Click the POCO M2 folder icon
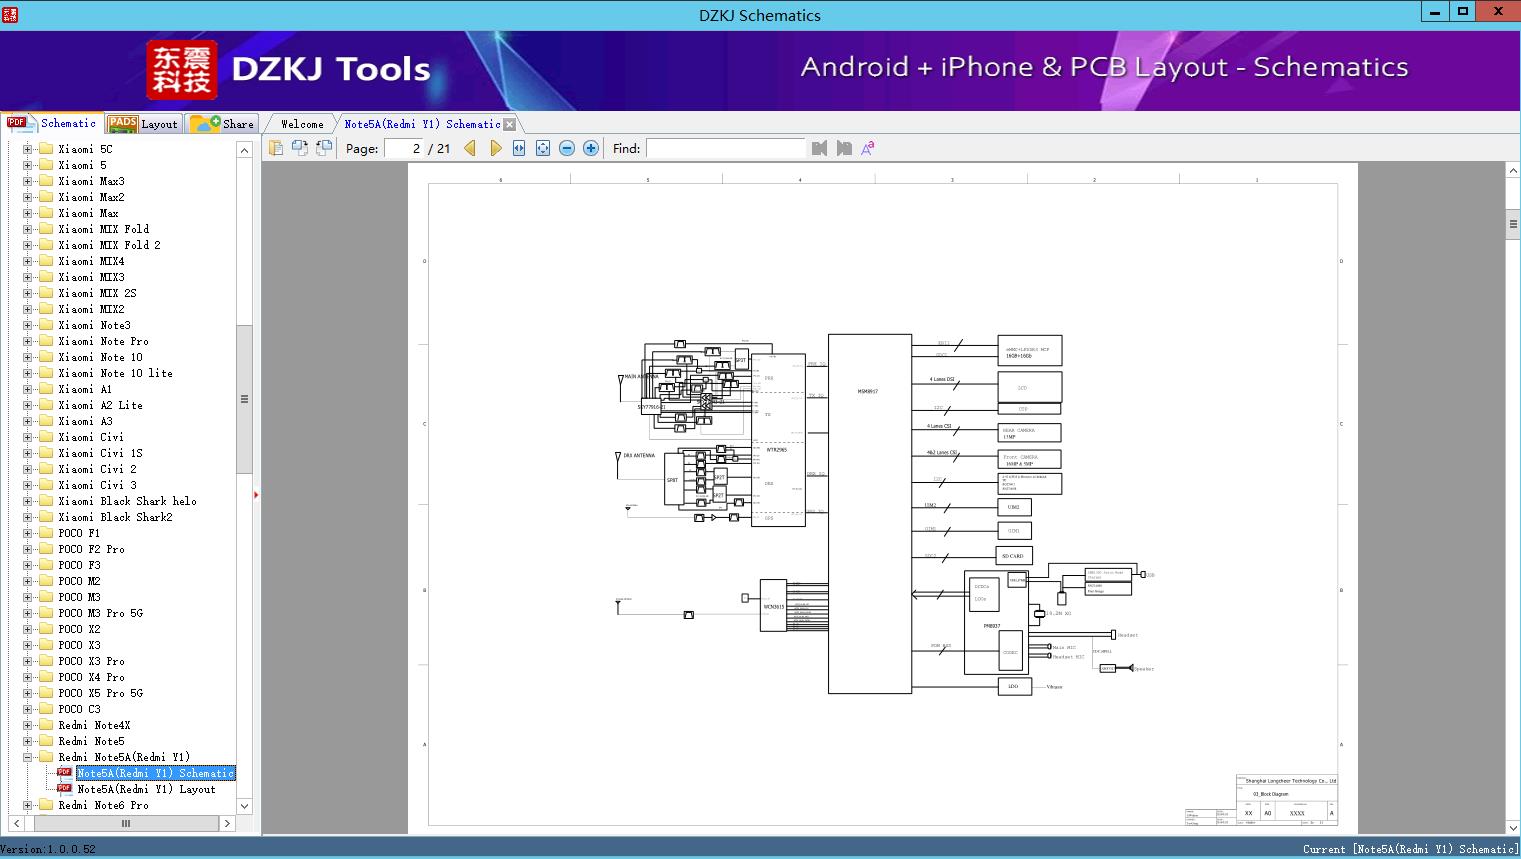The height and width of the screenshot is (859, 1521). 45,581
